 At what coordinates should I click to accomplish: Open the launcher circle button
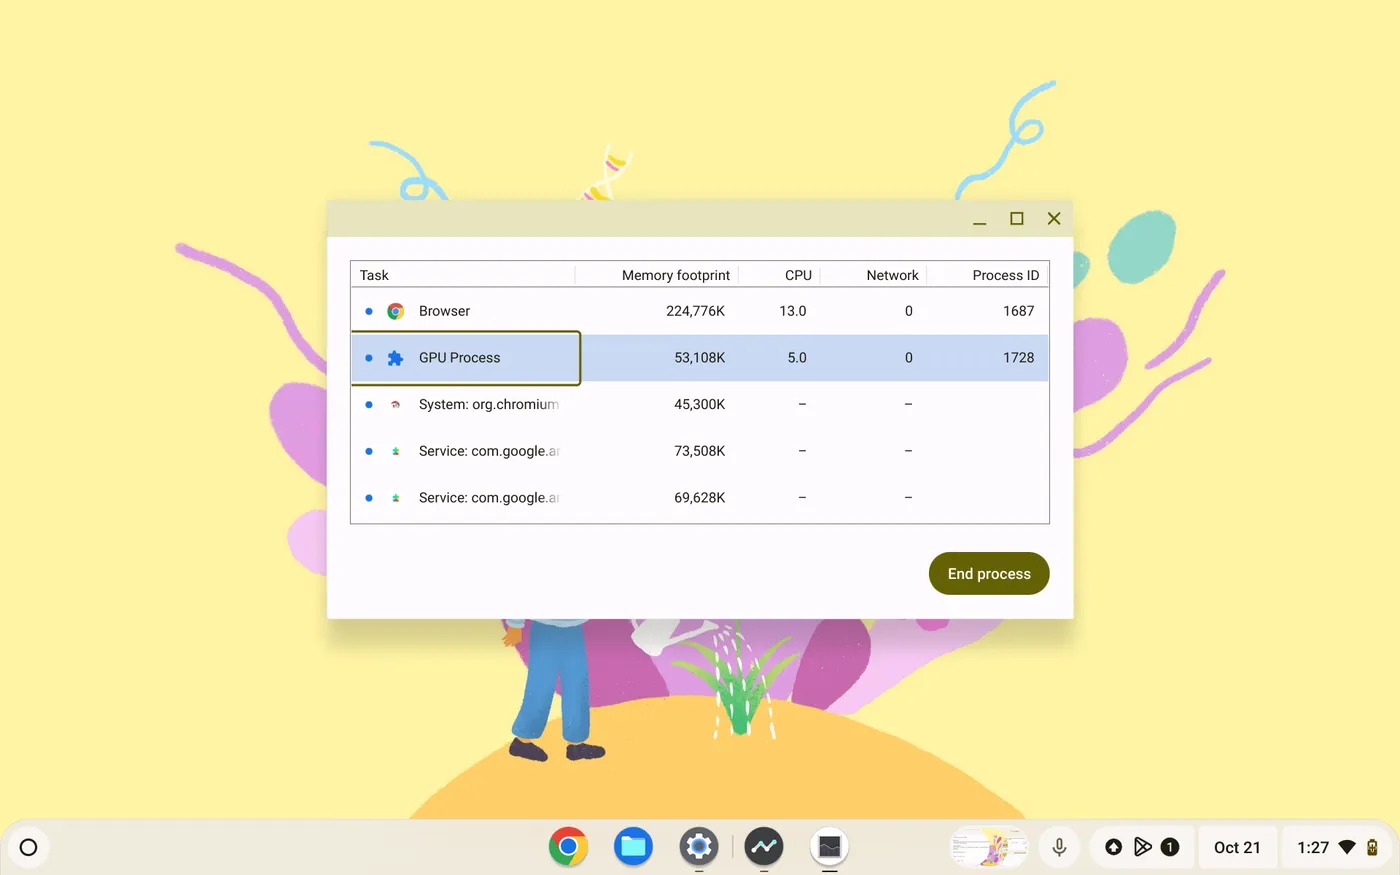28,847
